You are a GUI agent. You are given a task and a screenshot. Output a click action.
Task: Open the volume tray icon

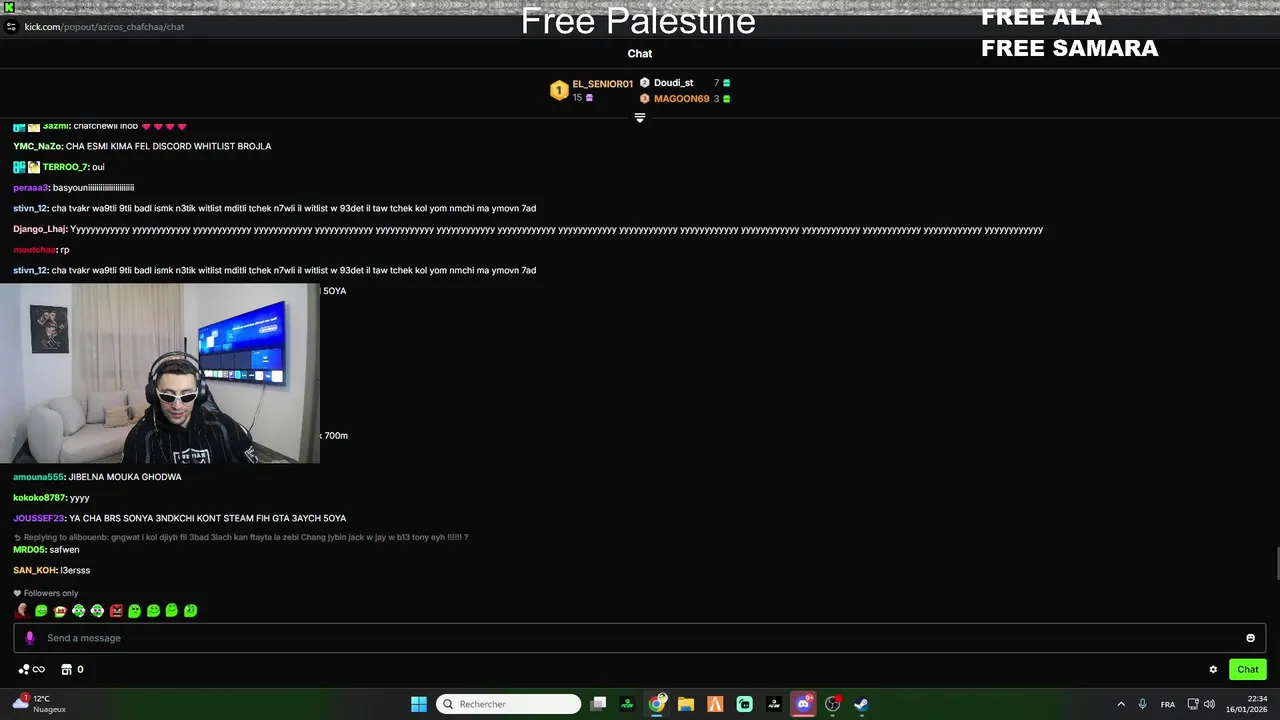[x=1209, y=704]
